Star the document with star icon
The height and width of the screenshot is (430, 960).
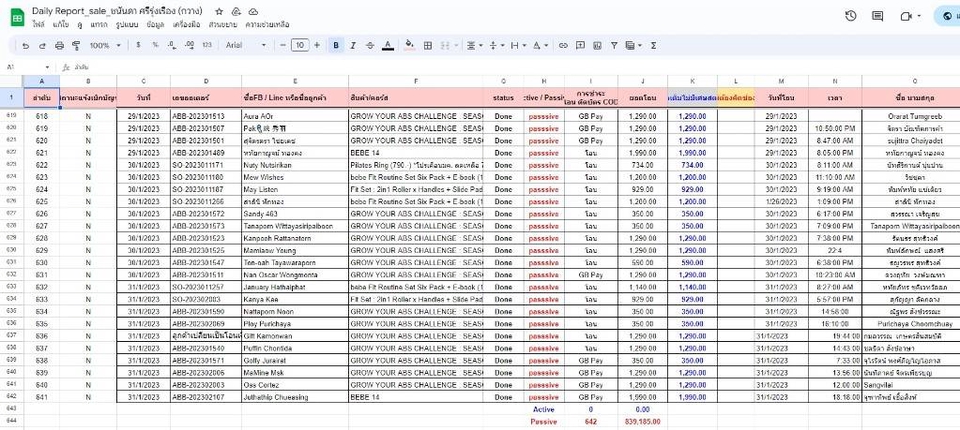[x=219, y=12]
